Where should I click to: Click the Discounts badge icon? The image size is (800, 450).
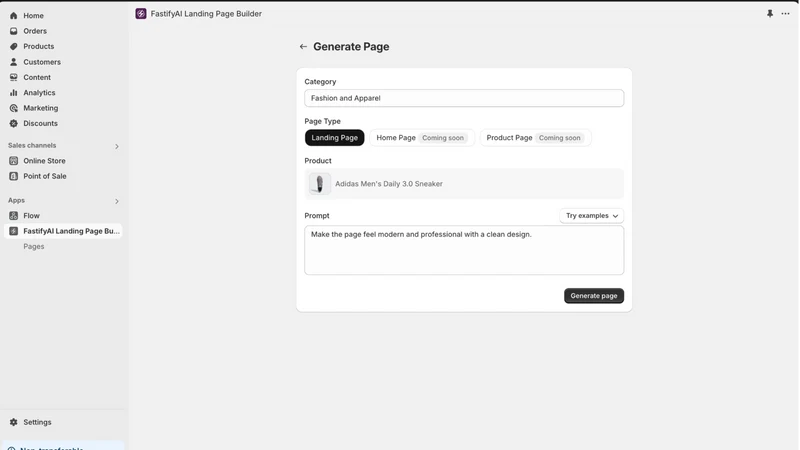(x=14, y=123)
